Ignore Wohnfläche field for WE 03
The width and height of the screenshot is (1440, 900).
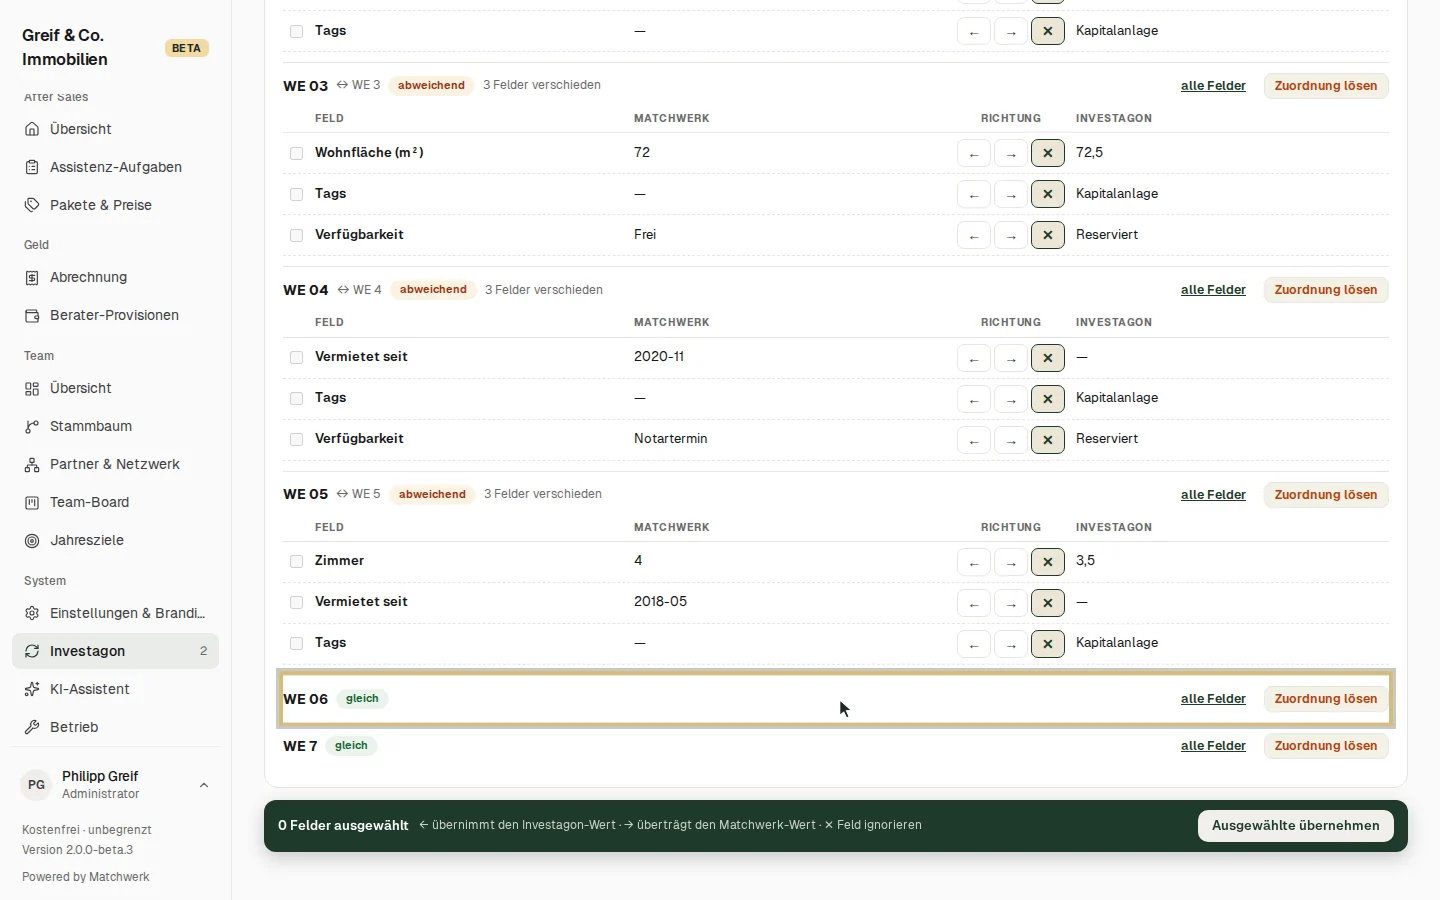coord(1048,153)
